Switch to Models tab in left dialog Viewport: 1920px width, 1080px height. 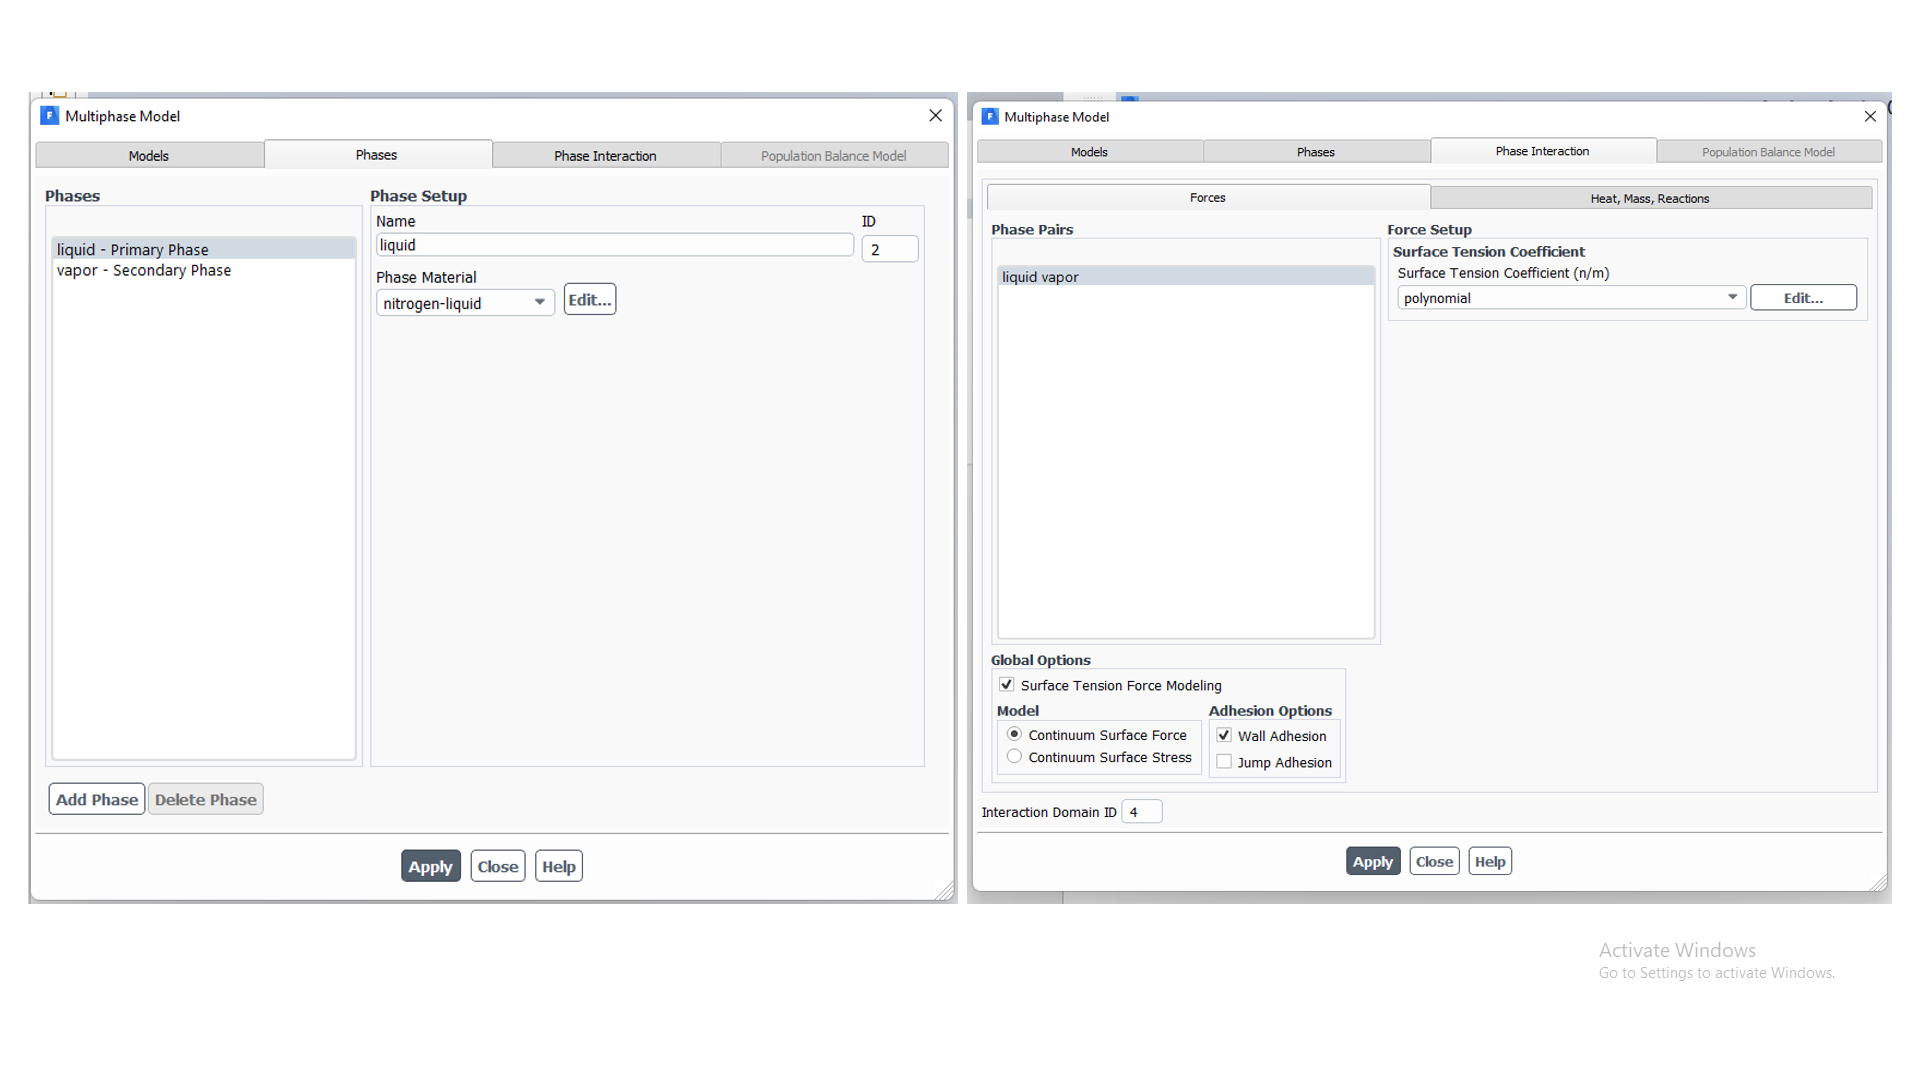click(149, 156)
